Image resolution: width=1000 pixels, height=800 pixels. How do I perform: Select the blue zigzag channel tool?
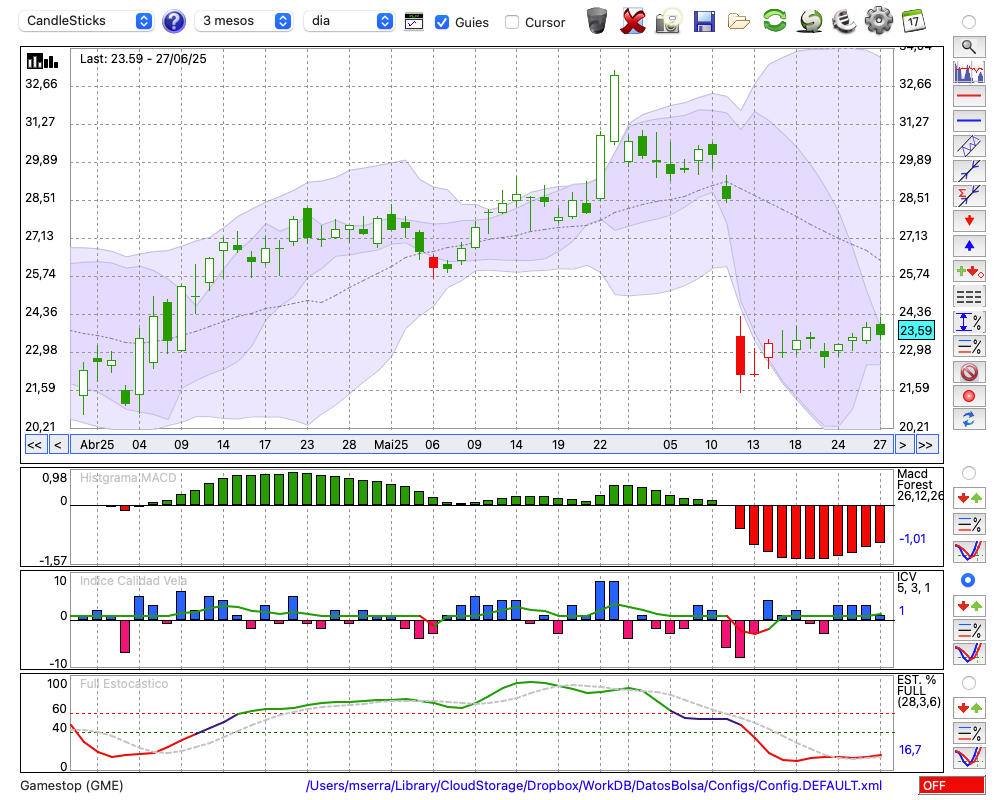(x=969, y=146)
